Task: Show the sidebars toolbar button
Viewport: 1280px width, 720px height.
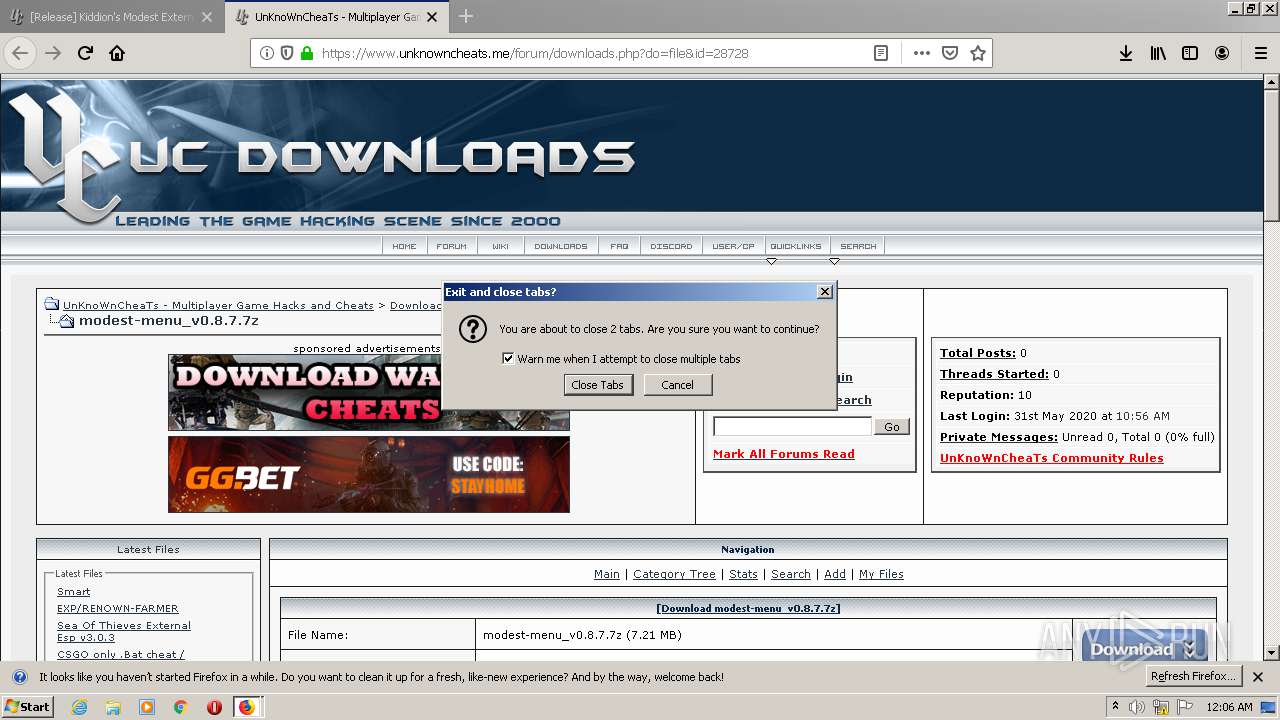Action: (1190, 53)
